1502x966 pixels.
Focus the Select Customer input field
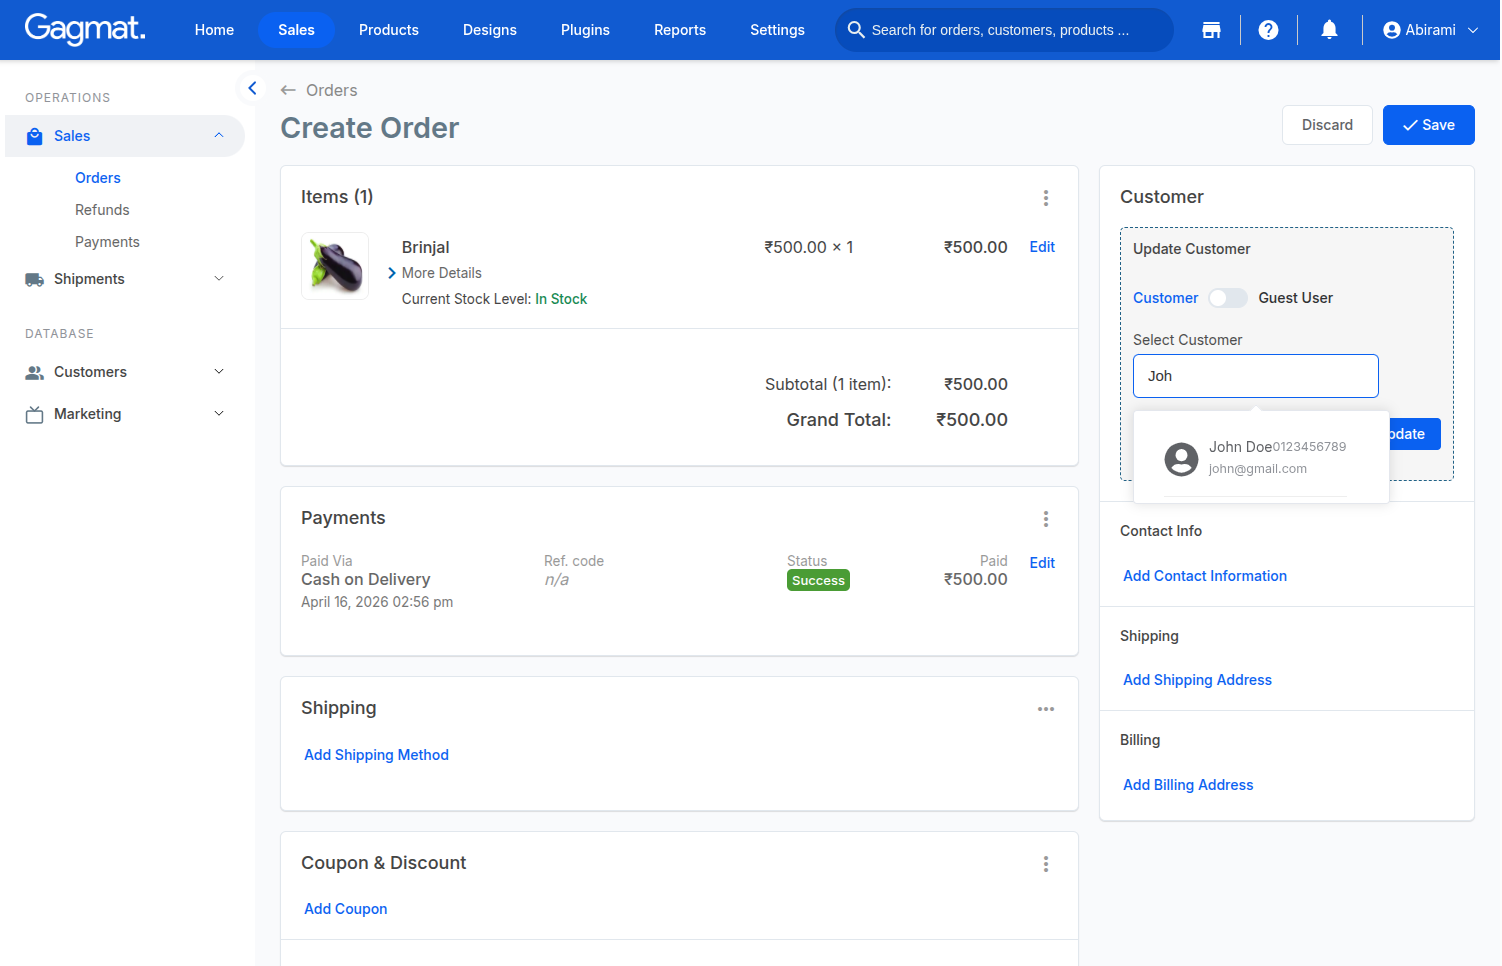click(x=1256, y=376)
